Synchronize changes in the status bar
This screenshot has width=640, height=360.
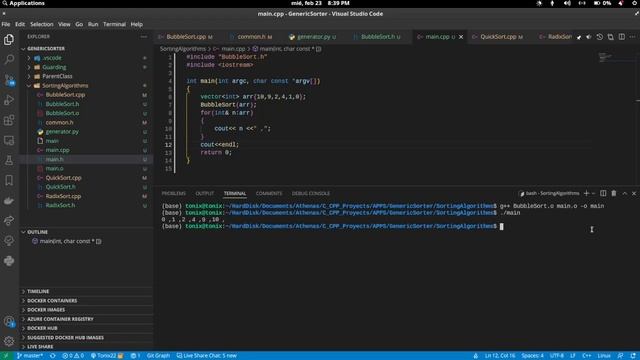coord(53,356)
